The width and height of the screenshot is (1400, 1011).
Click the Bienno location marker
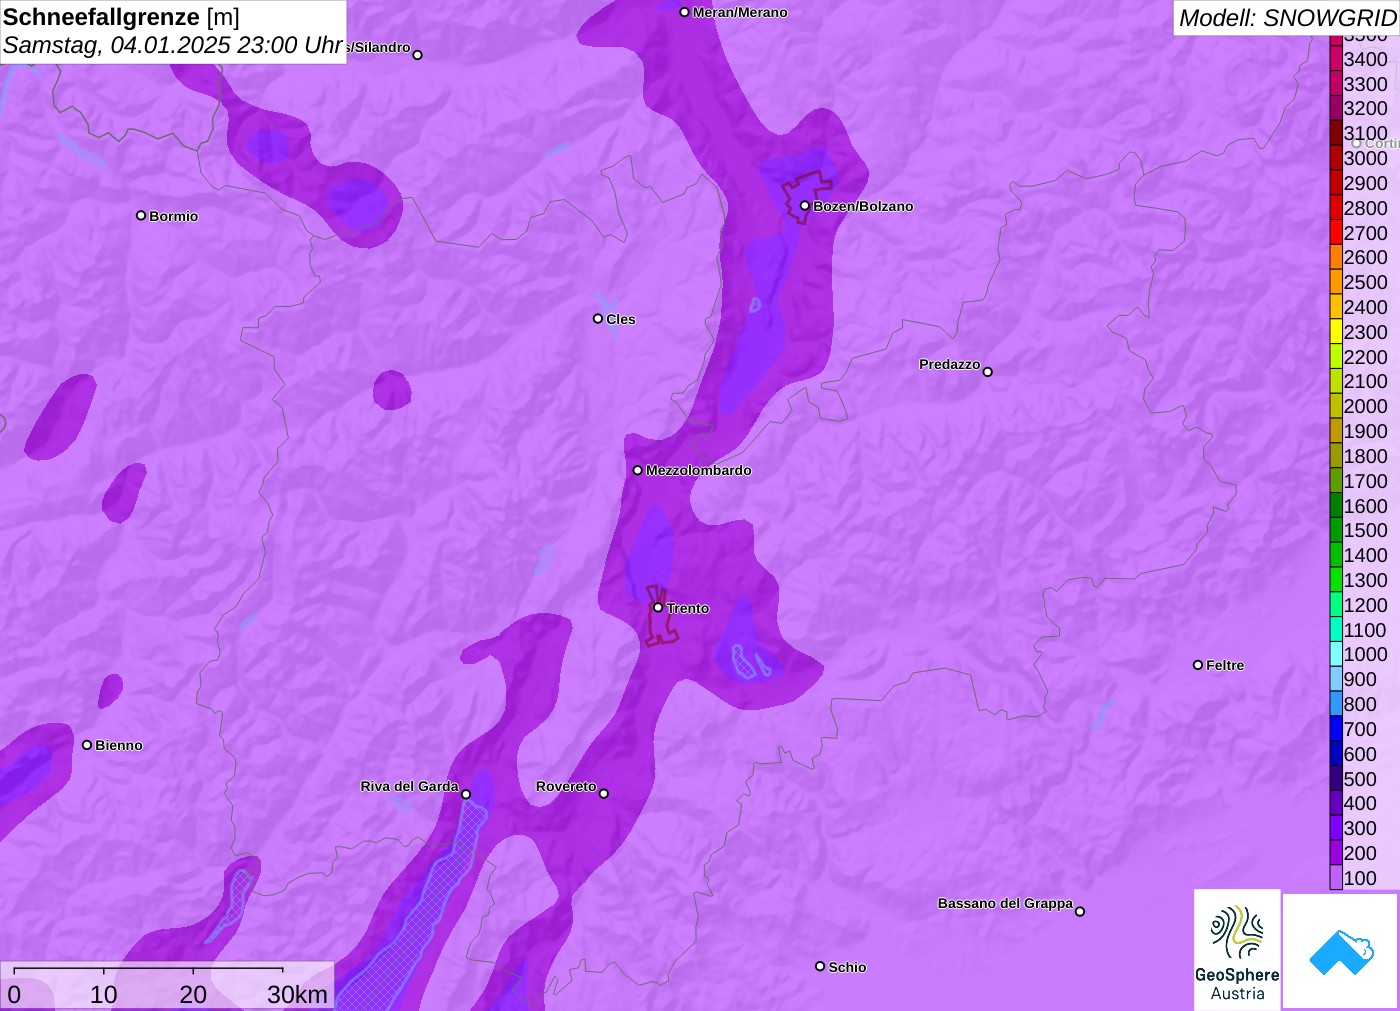pyautogui.click(x=87, y=745)
